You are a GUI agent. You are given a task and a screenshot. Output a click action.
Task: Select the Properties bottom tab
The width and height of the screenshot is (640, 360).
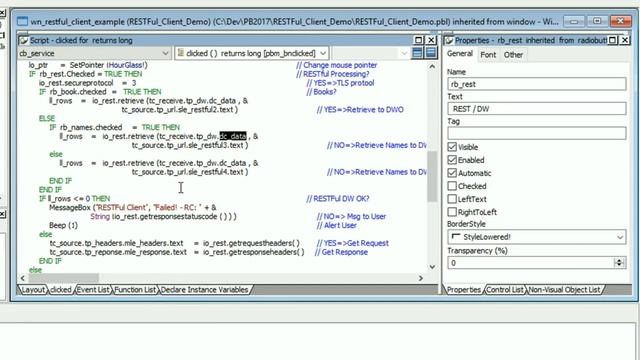(x=463, y=290)
